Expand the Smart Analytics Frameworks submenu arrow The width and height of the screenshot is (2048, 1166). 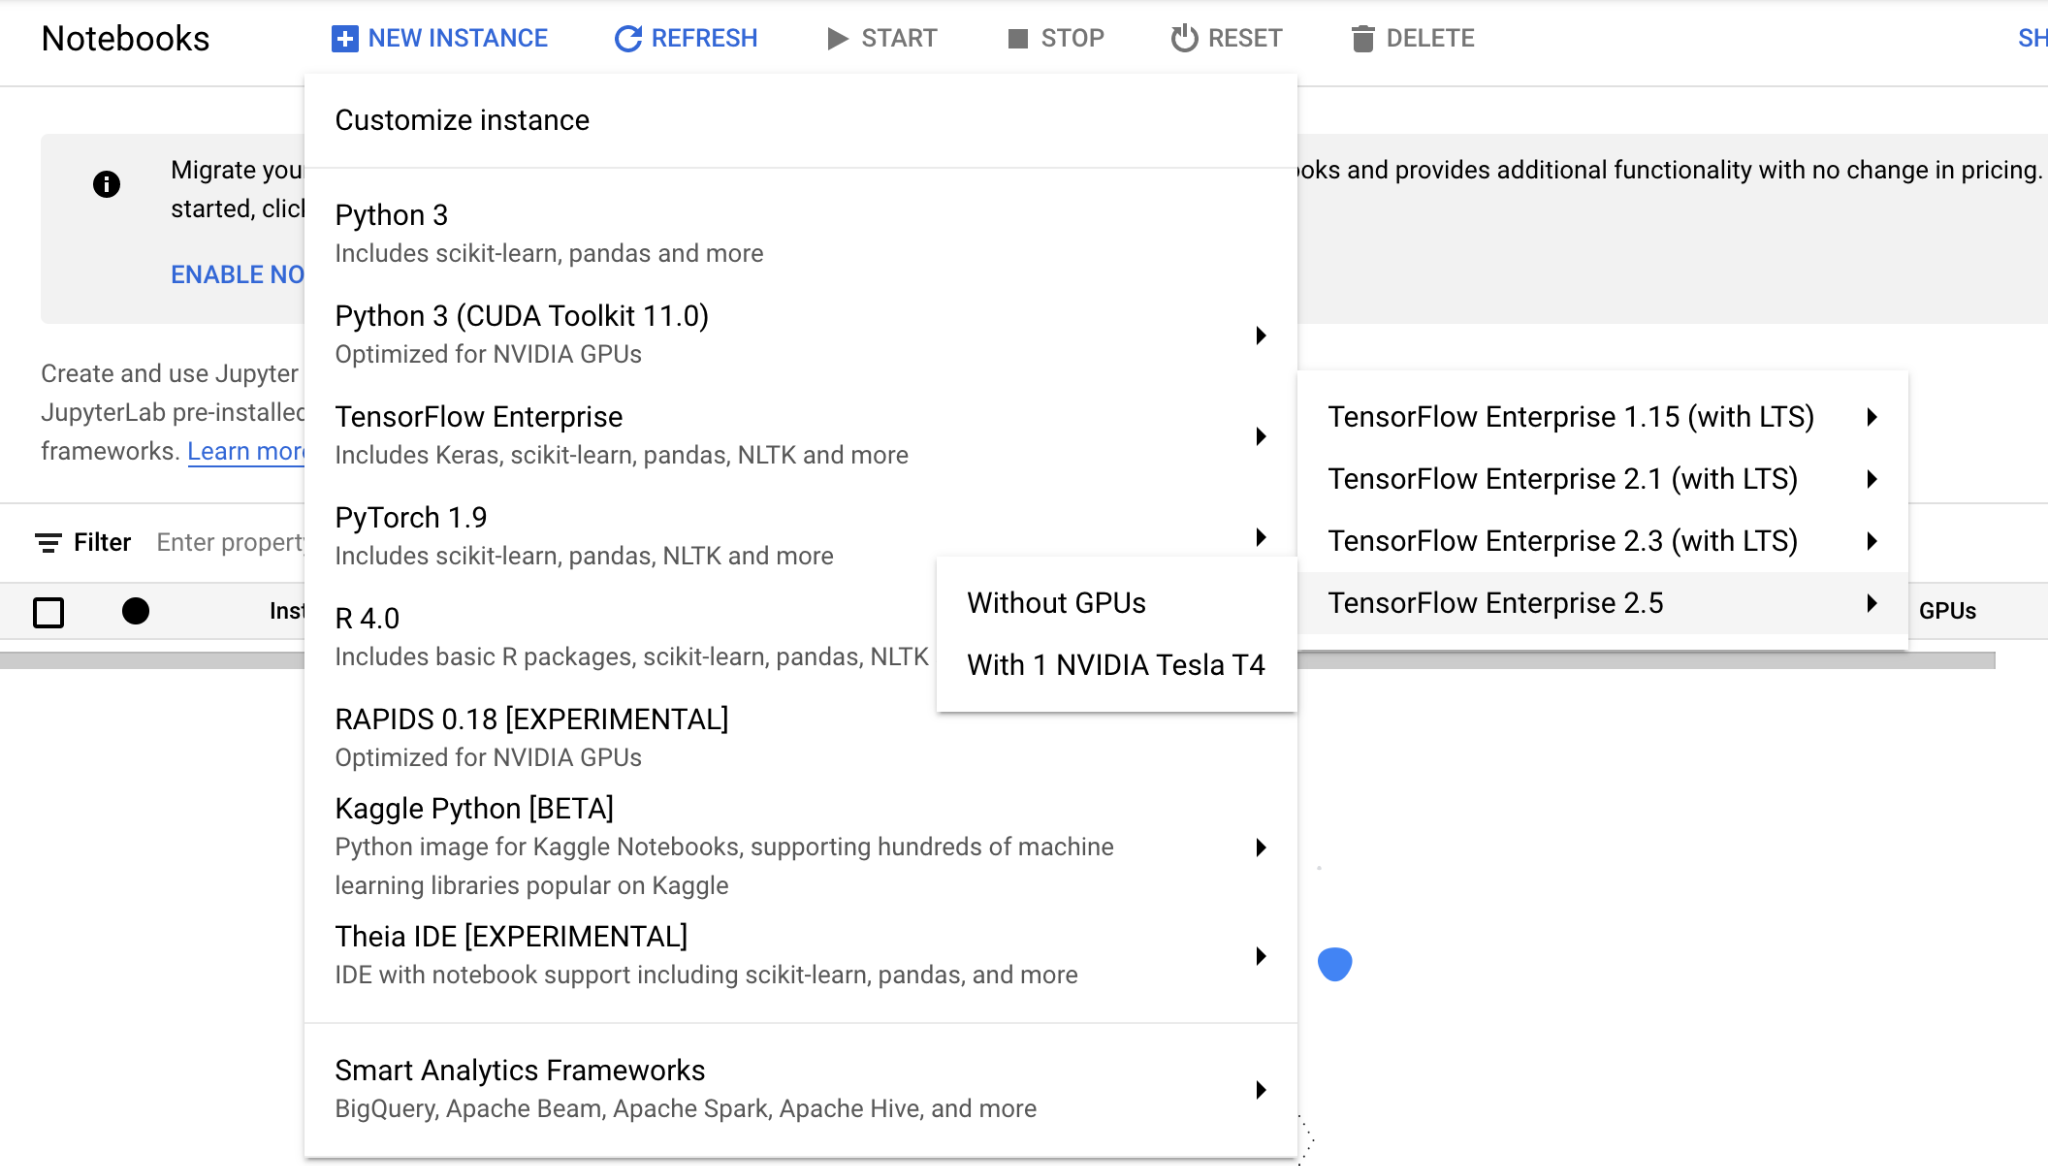(x=1261, y=1090)
